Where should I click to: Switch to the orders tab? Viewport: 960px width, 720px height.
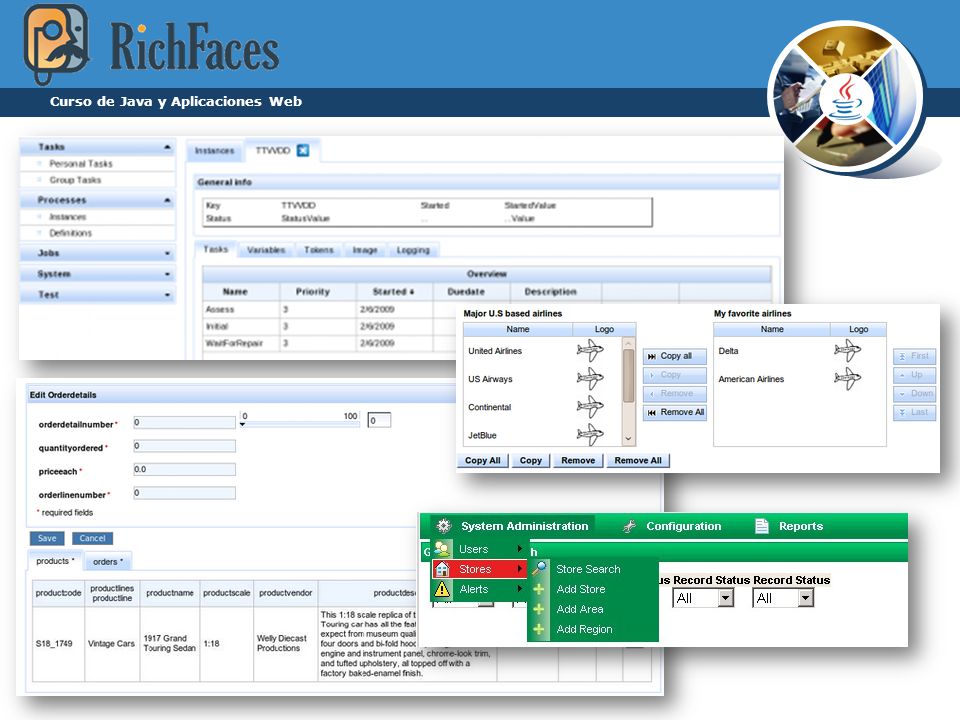pyautogui.click(x=108, y=561)
